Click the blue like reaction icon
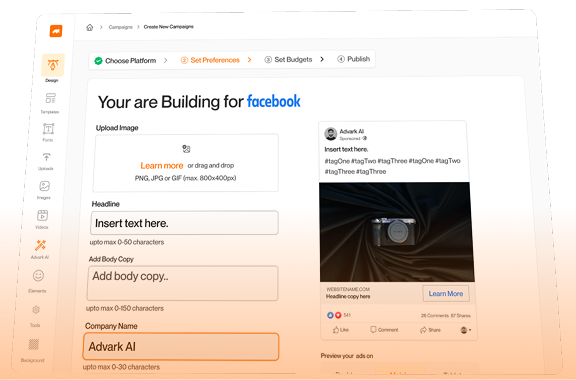The width and height of the screenshot is (576, 380). 330,315
